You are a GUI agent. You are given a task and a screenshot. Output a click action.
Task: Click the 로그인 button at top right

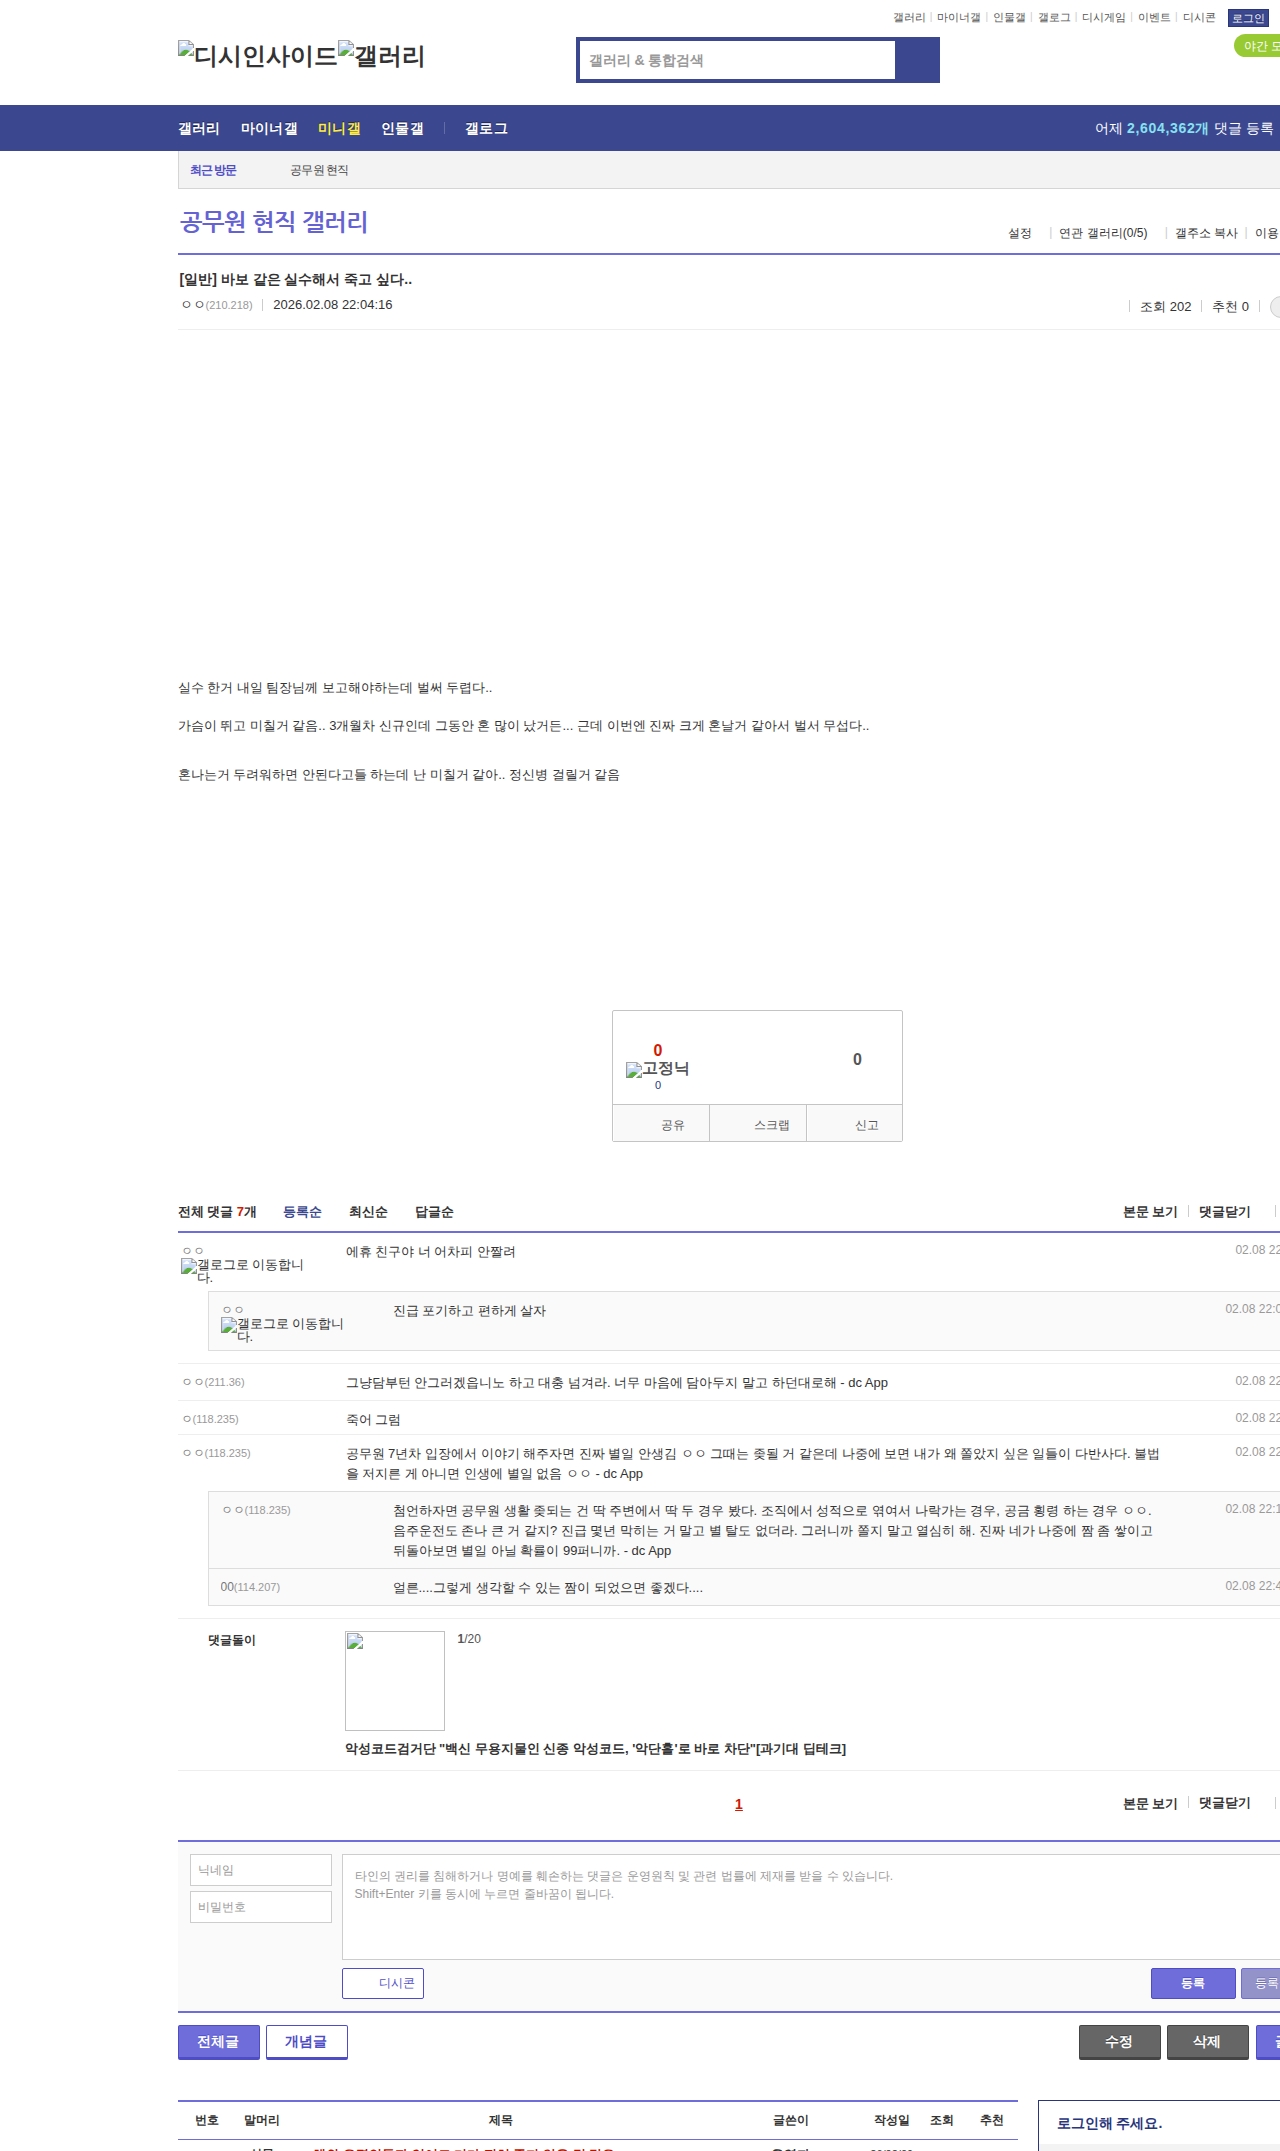1248,18
